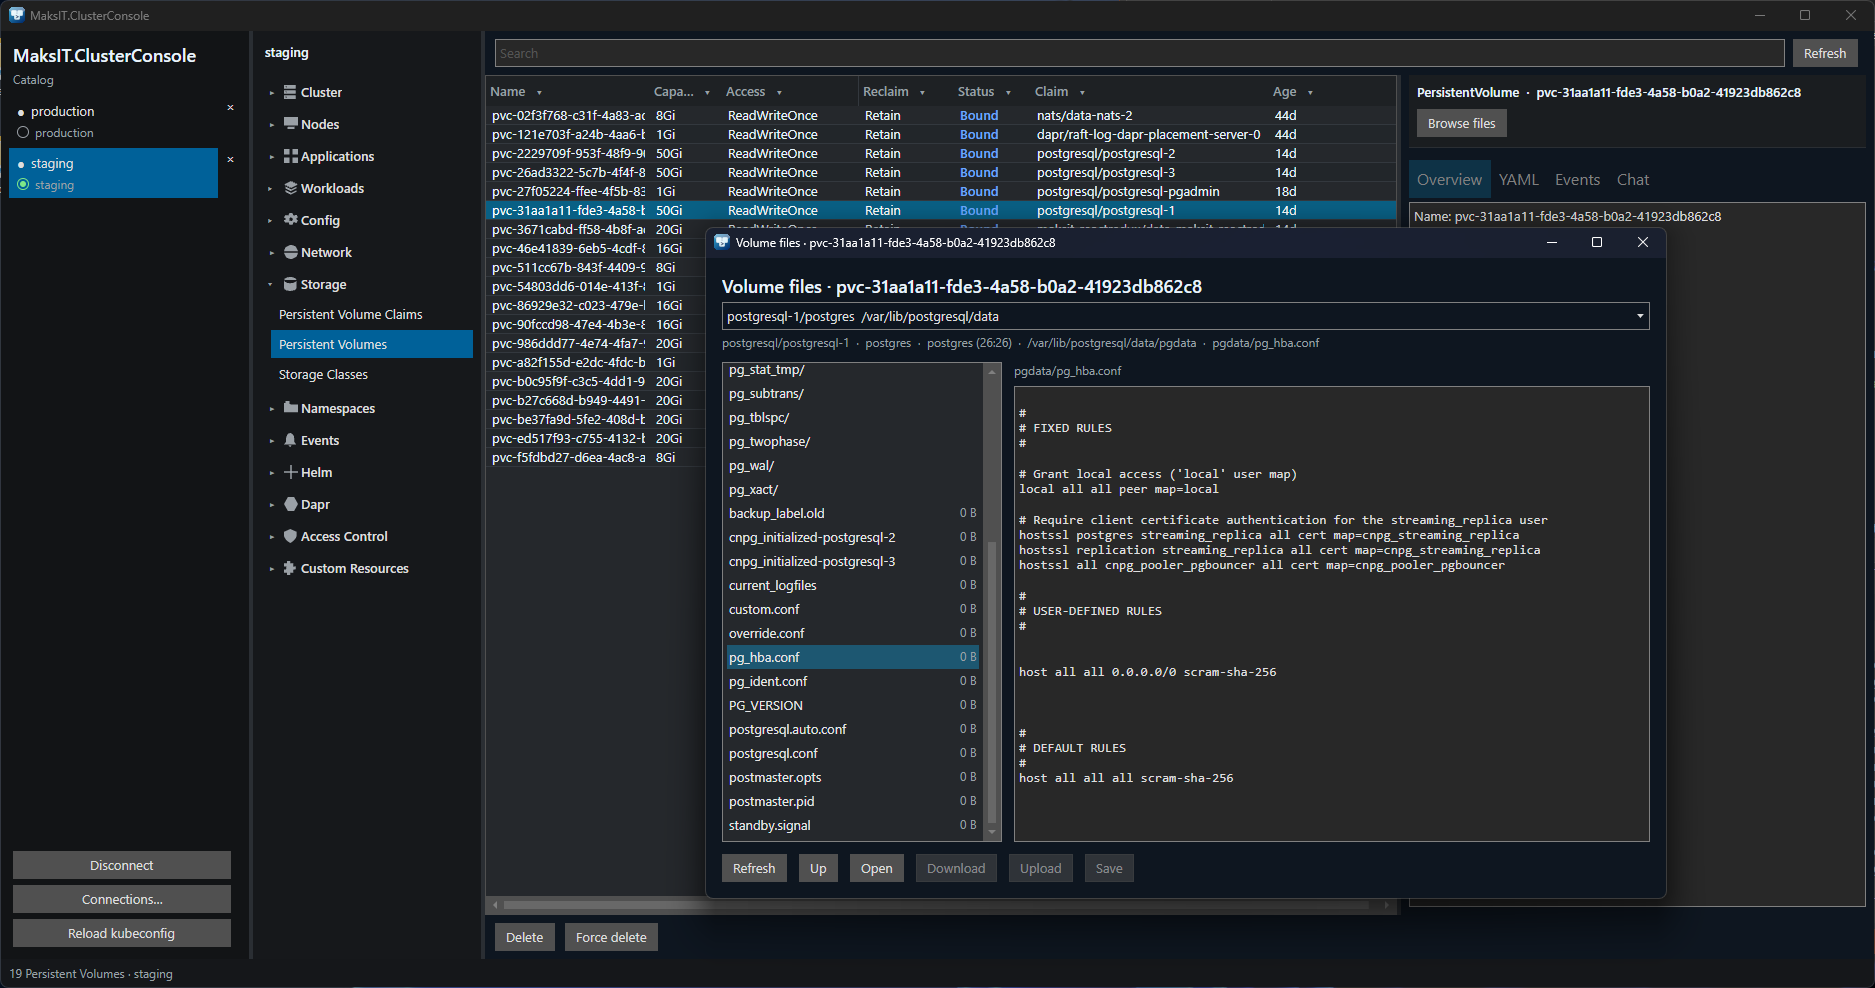This screenshot has height=988, width=1875.
Task: Click the MaksIT.ClusterConsole title bar app icon
Action: (x=17, y=15)
